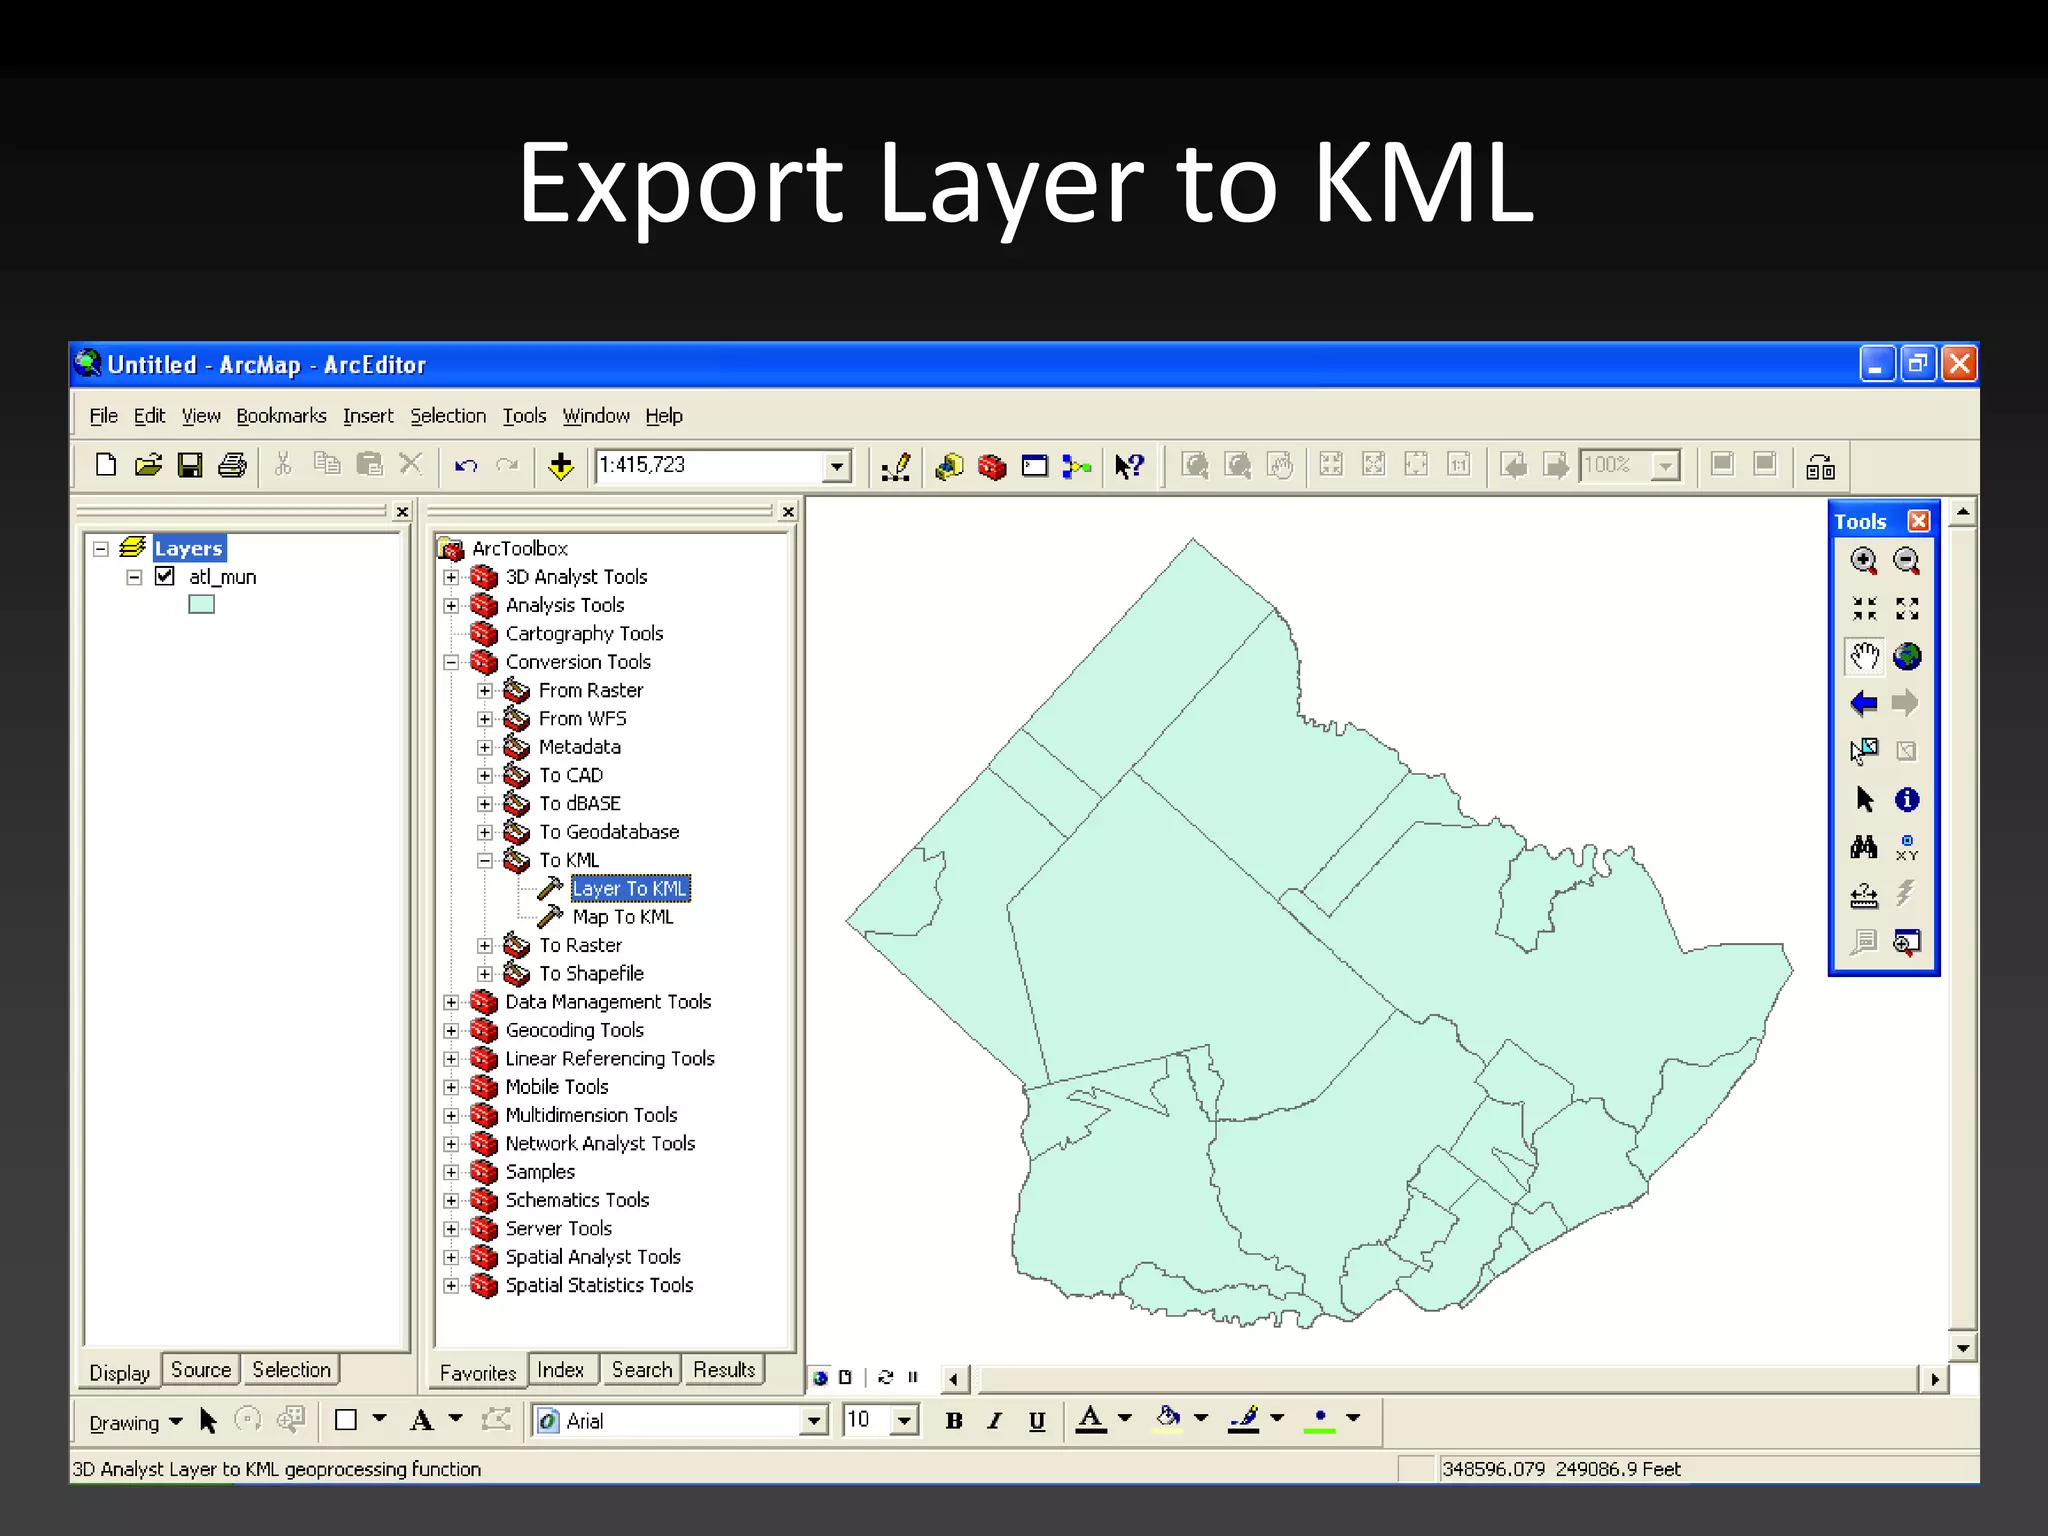Image resolution: width=2048 pixels, height=1536 pixels.
Task: Open the Window menu
Action: pos(596,416)
